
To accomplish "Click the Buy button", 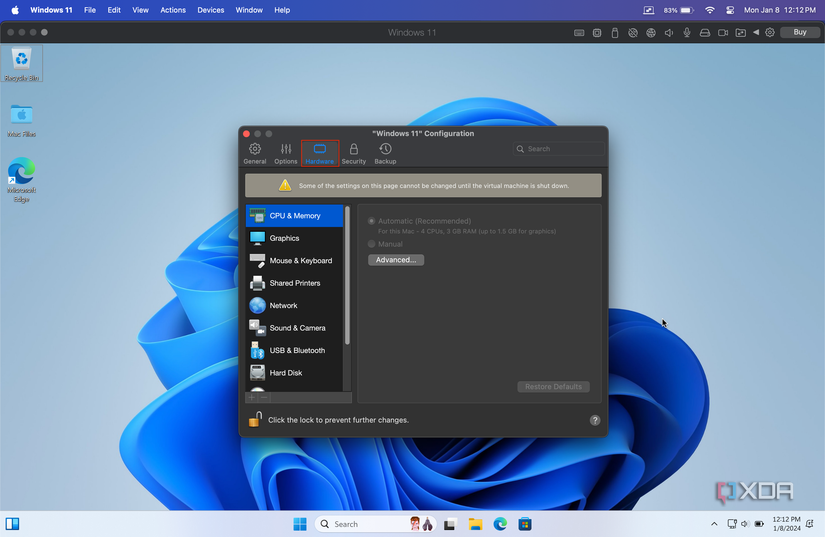I will click(800, 32).
